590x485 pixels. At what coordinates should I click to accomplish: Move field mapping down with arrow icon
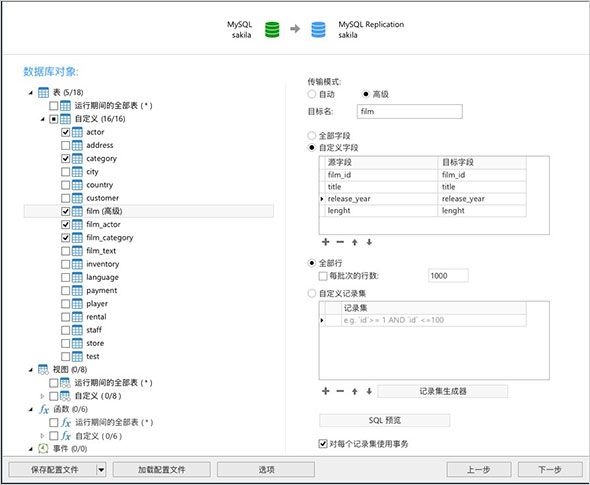[x=369, y=242]
